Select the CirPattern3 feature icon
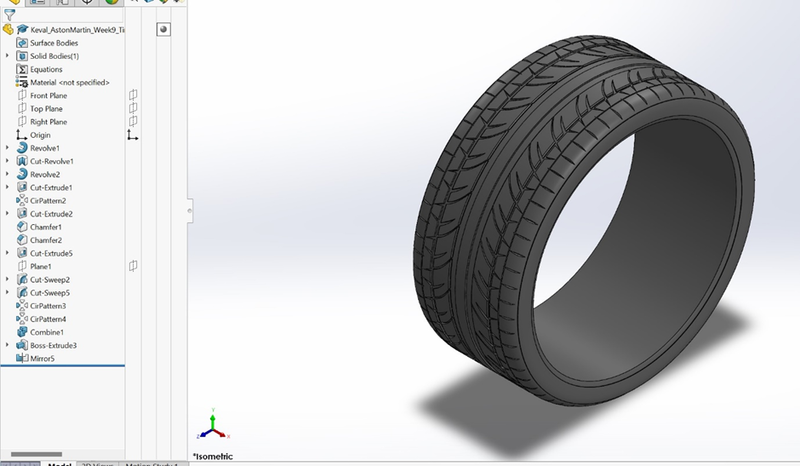Screen dimensions: 800x466 (x=22, y=306)
